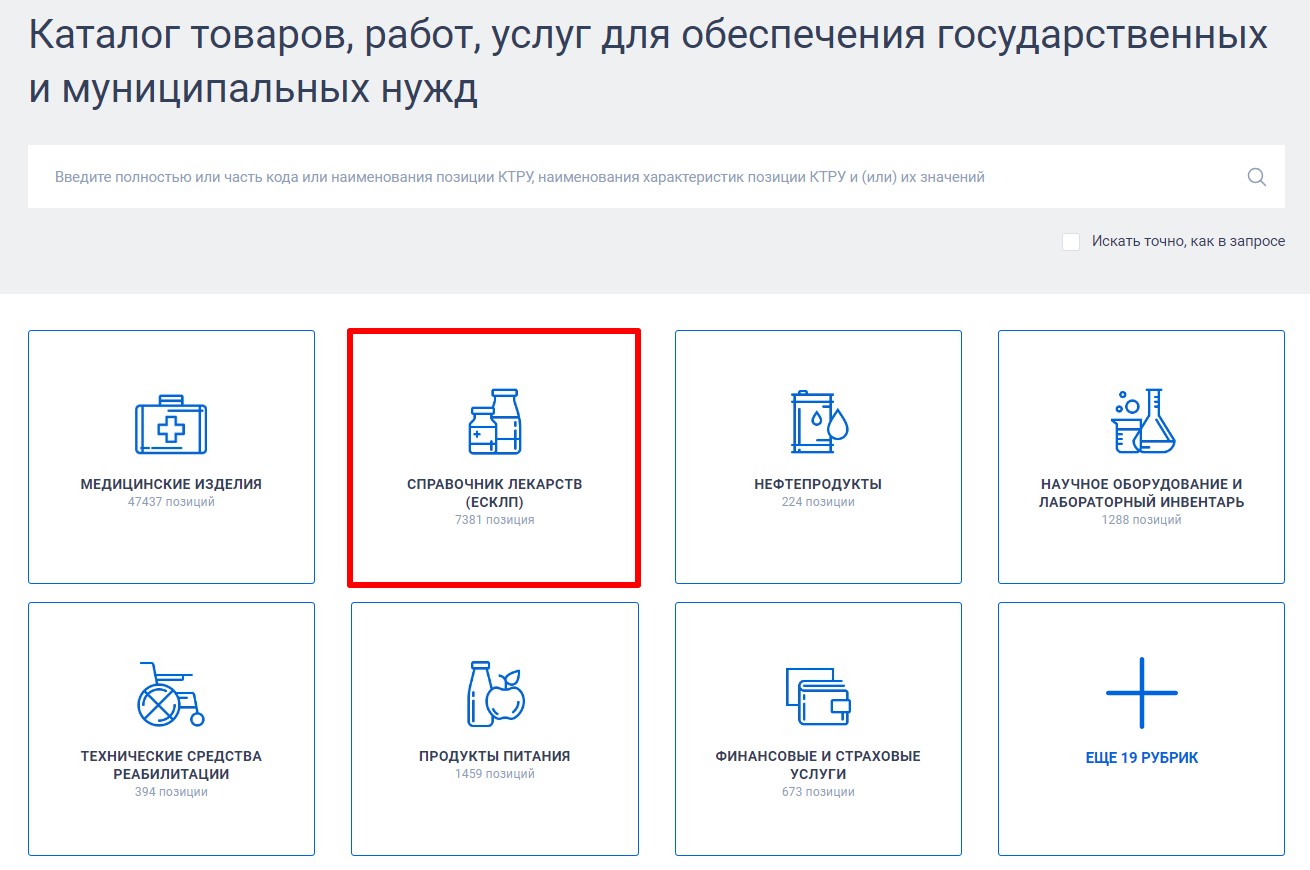
Task: Open the Продукты питания category tile
Action: (493, 728)
